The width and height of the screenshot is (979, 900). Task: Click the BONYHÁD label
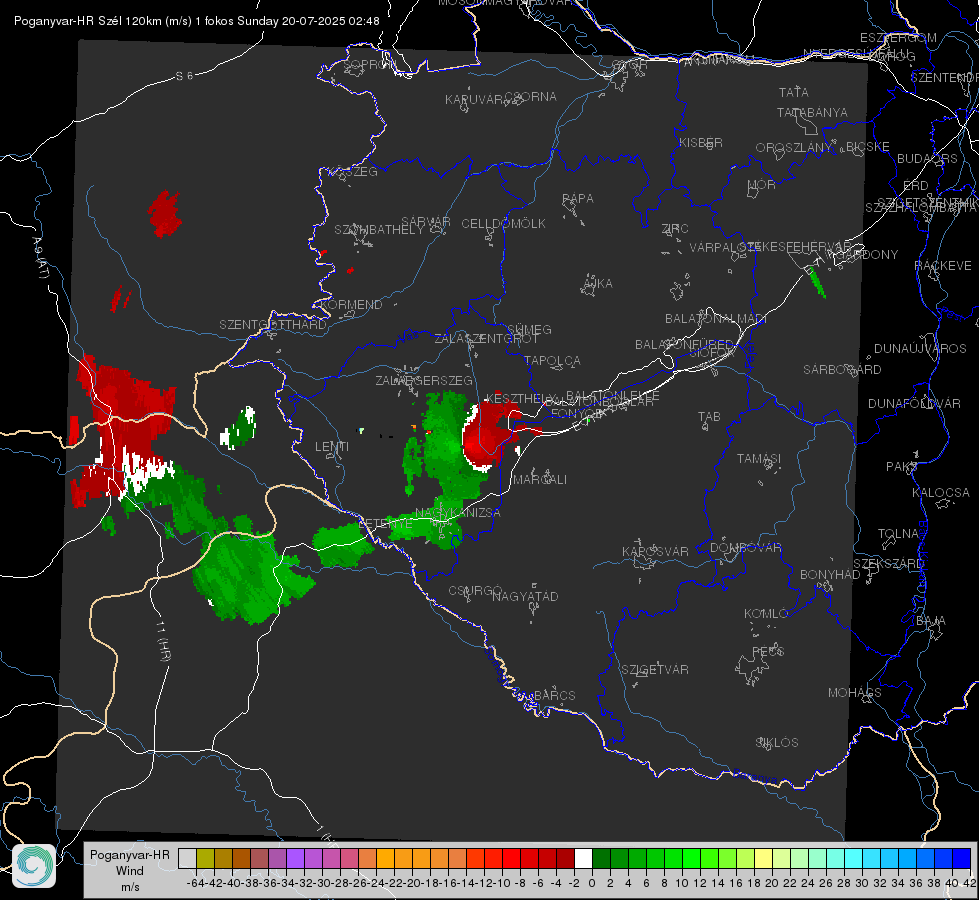pyautogui.click(x=830, y=575)
